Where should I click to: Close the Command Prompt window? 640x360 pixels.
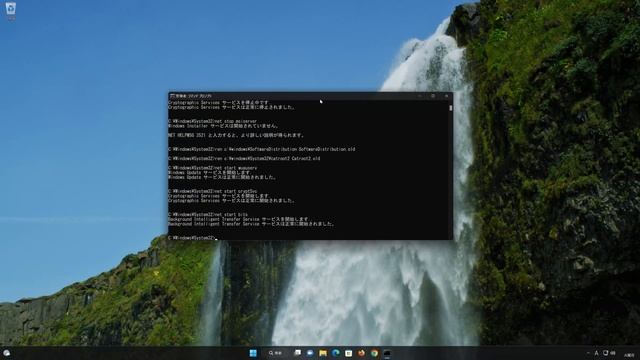tap(447, 96)
